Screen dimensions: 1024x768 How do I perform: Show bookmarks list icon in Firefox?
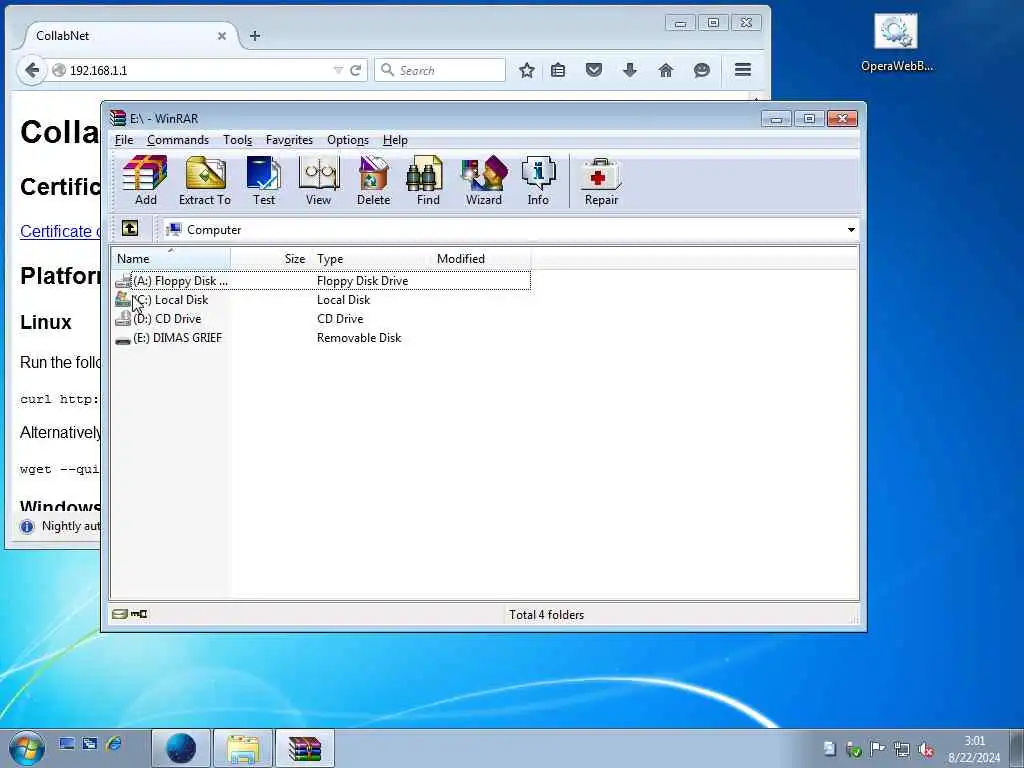[x=558, y=70]
